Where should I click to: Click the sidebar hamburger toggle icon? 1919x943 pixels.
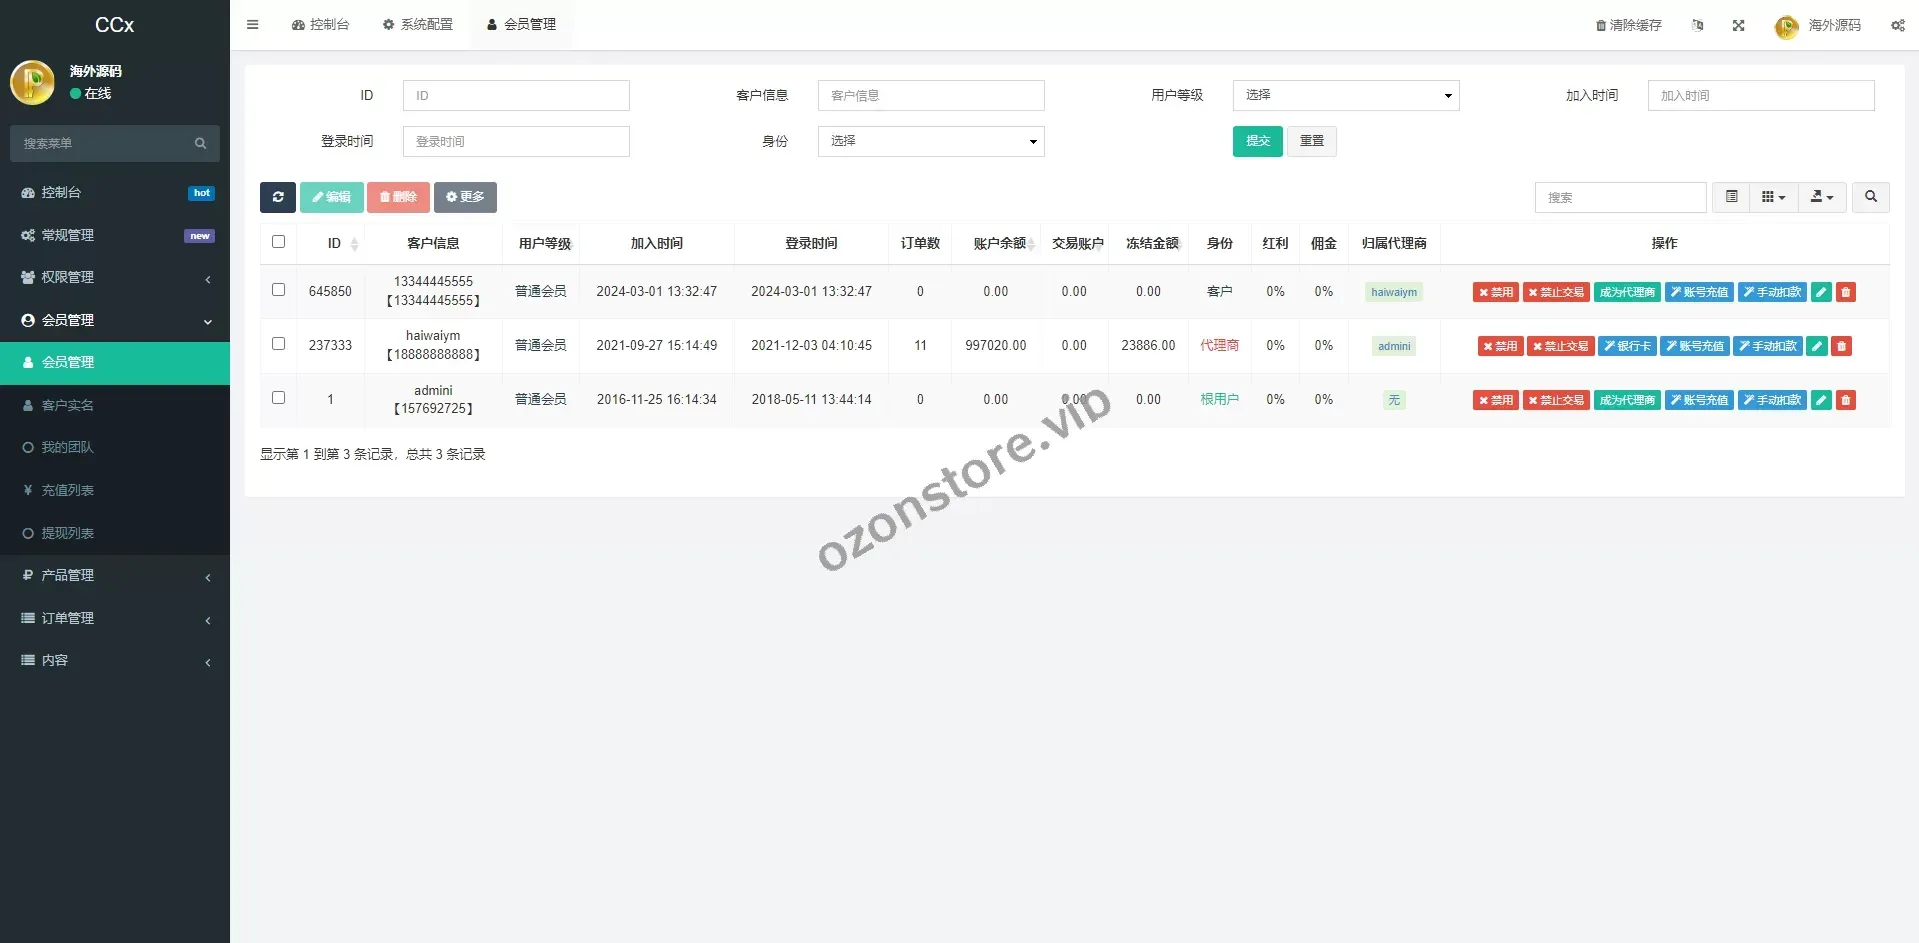(253, 25)
